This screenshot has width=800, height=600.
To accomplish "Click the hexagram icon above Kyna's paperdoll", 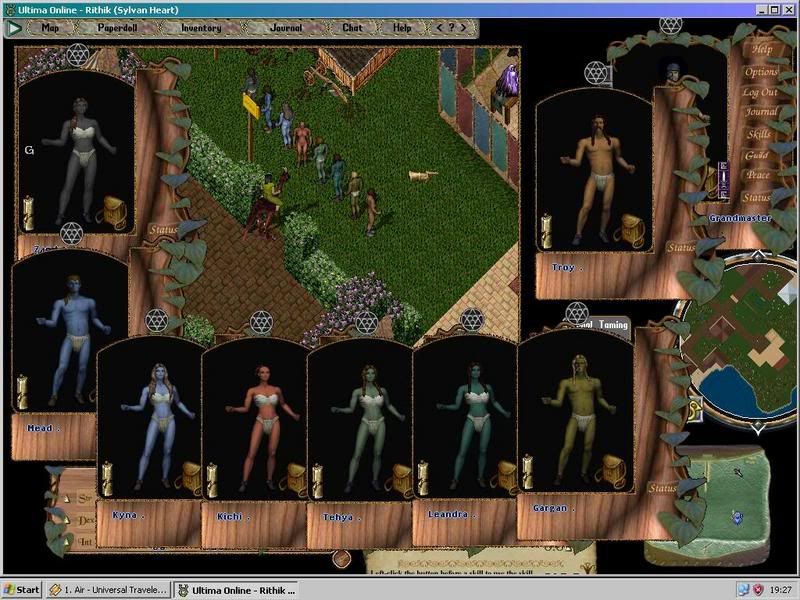I will tap(156, 320).
